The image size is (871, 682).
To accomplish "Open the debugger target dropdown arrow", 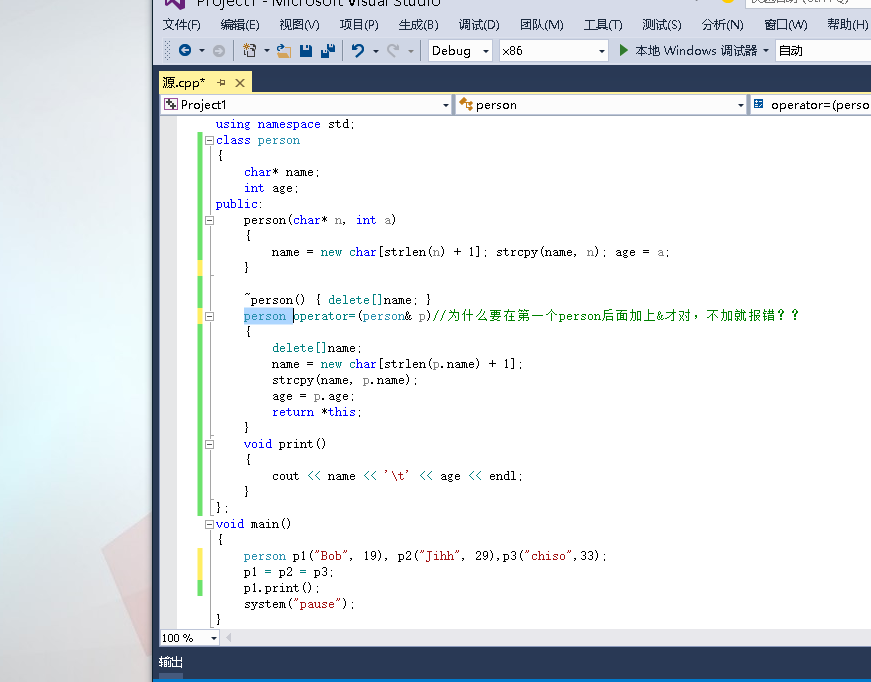I will tap(766, 51).
